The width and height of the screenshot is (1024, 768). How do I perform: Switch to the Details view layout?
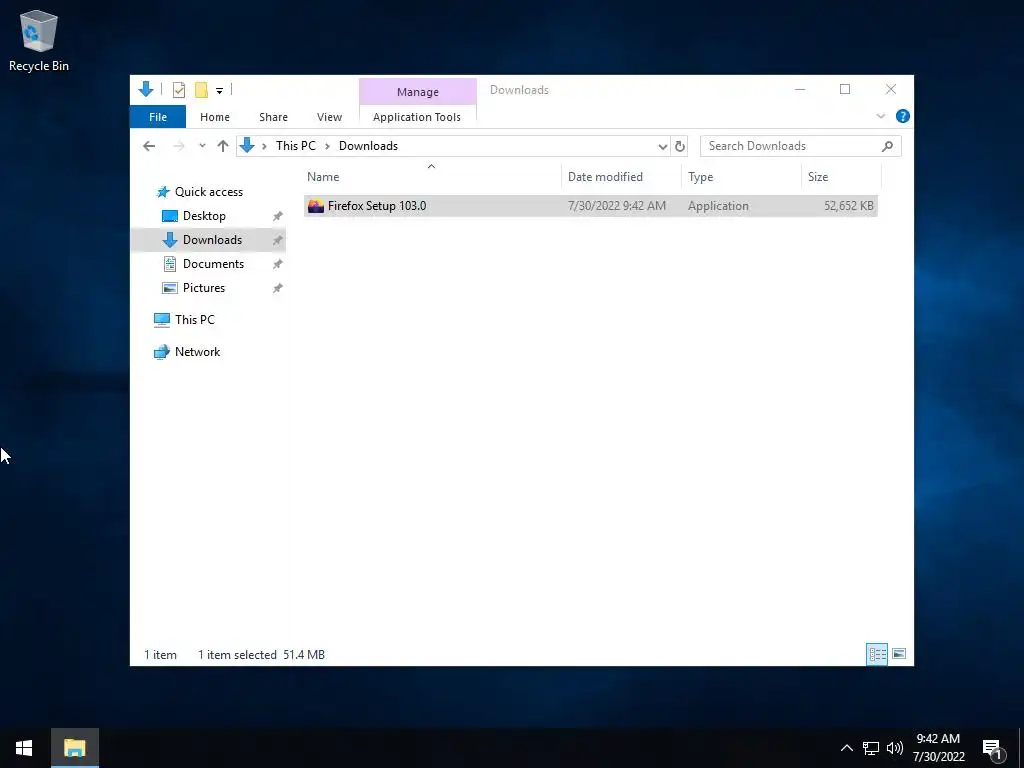(877, 654)
